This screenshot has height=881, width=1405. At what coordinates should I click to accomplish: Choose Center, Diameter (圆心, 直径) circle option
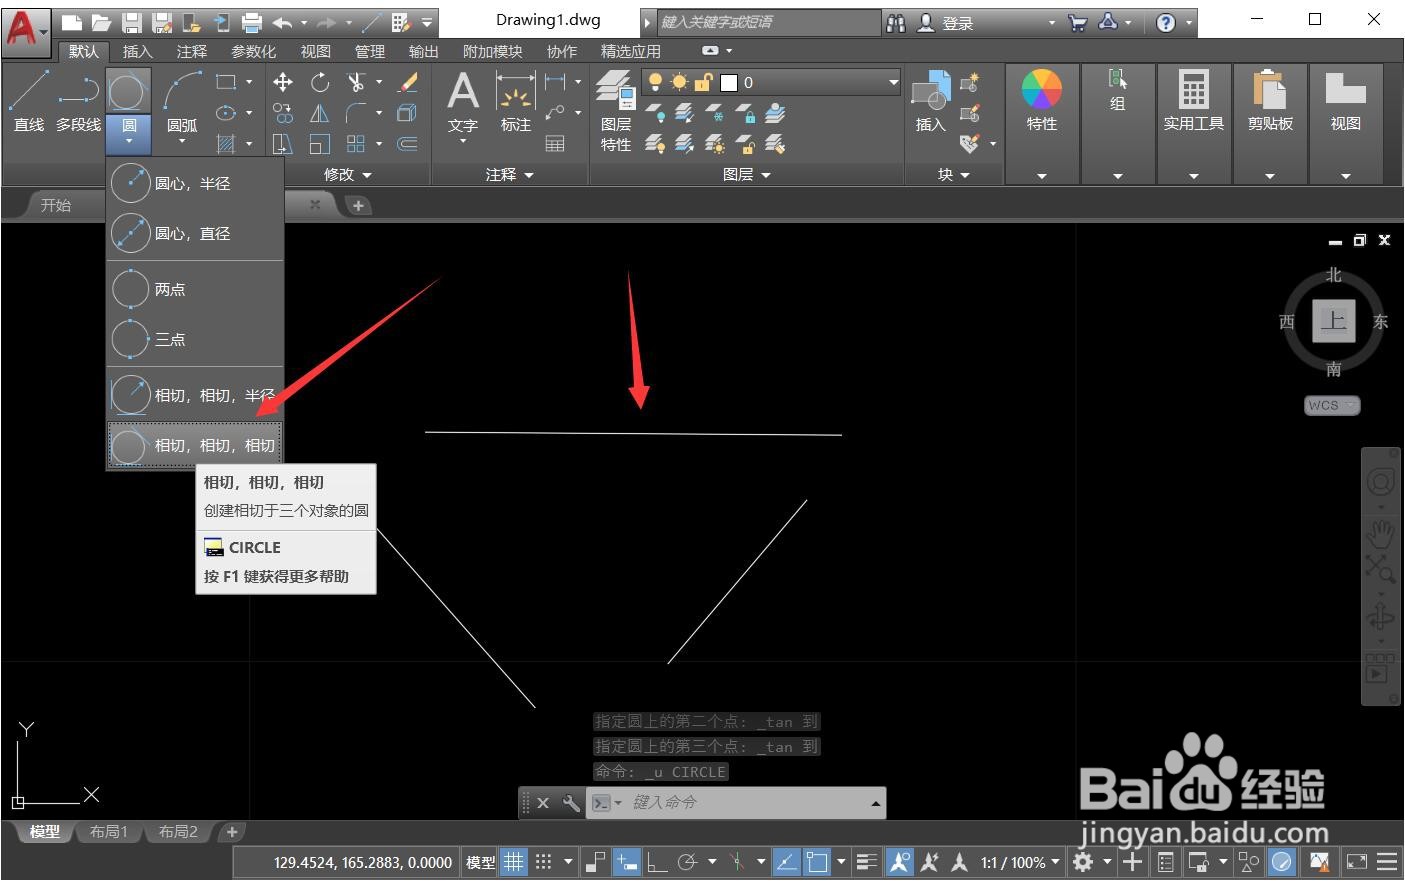(195, 233)
